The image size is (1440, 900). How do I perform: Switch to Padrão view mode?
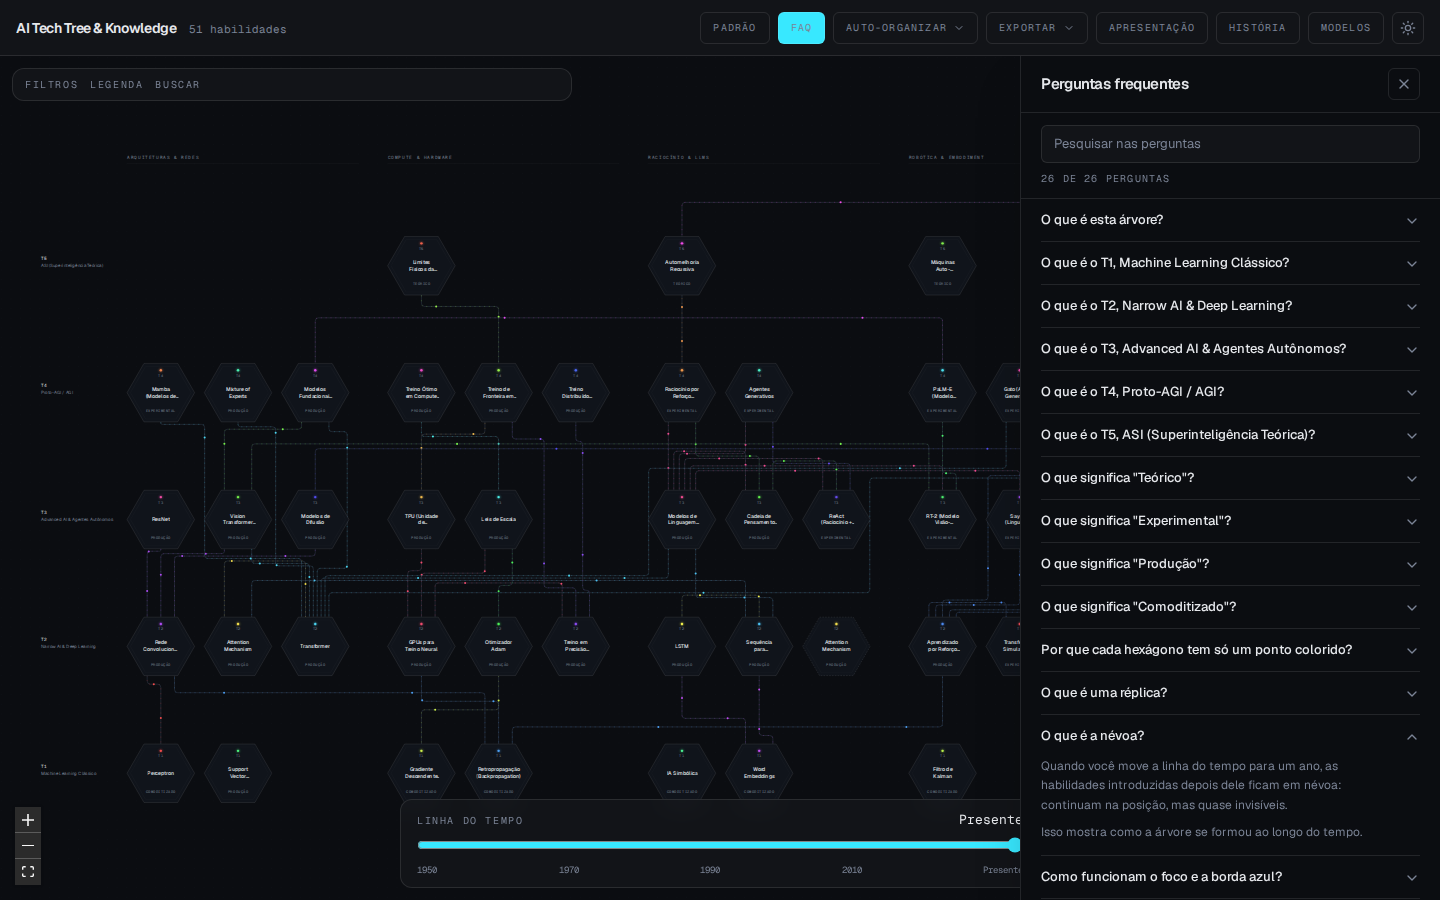point(734,28)
